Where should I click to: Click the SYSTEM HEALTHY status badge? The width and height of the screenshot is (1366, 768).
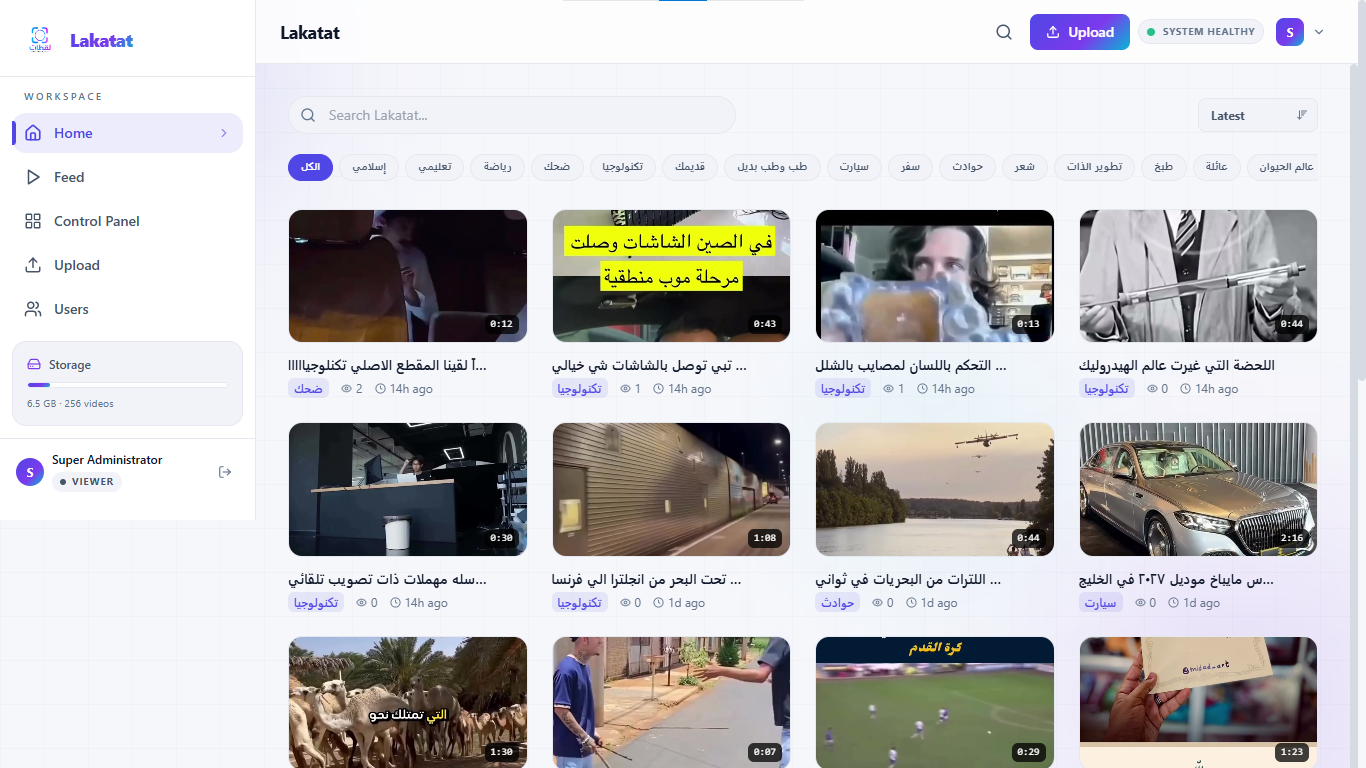(1201, 32)
